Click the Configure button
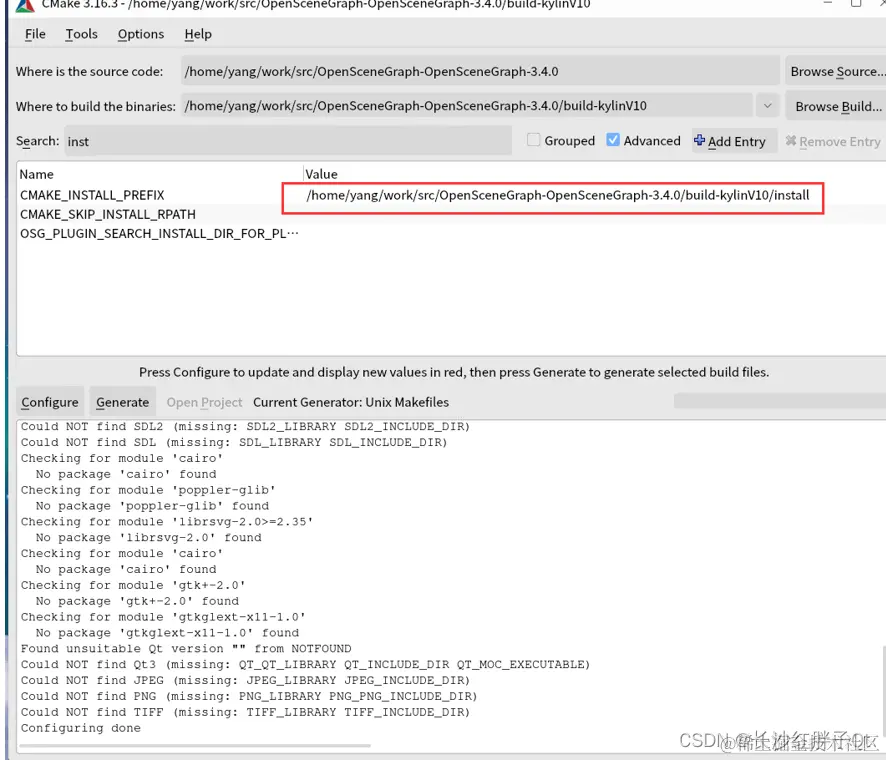Image resolution: width=886 pixels, height=760 pixels. [x=50, y=402]
